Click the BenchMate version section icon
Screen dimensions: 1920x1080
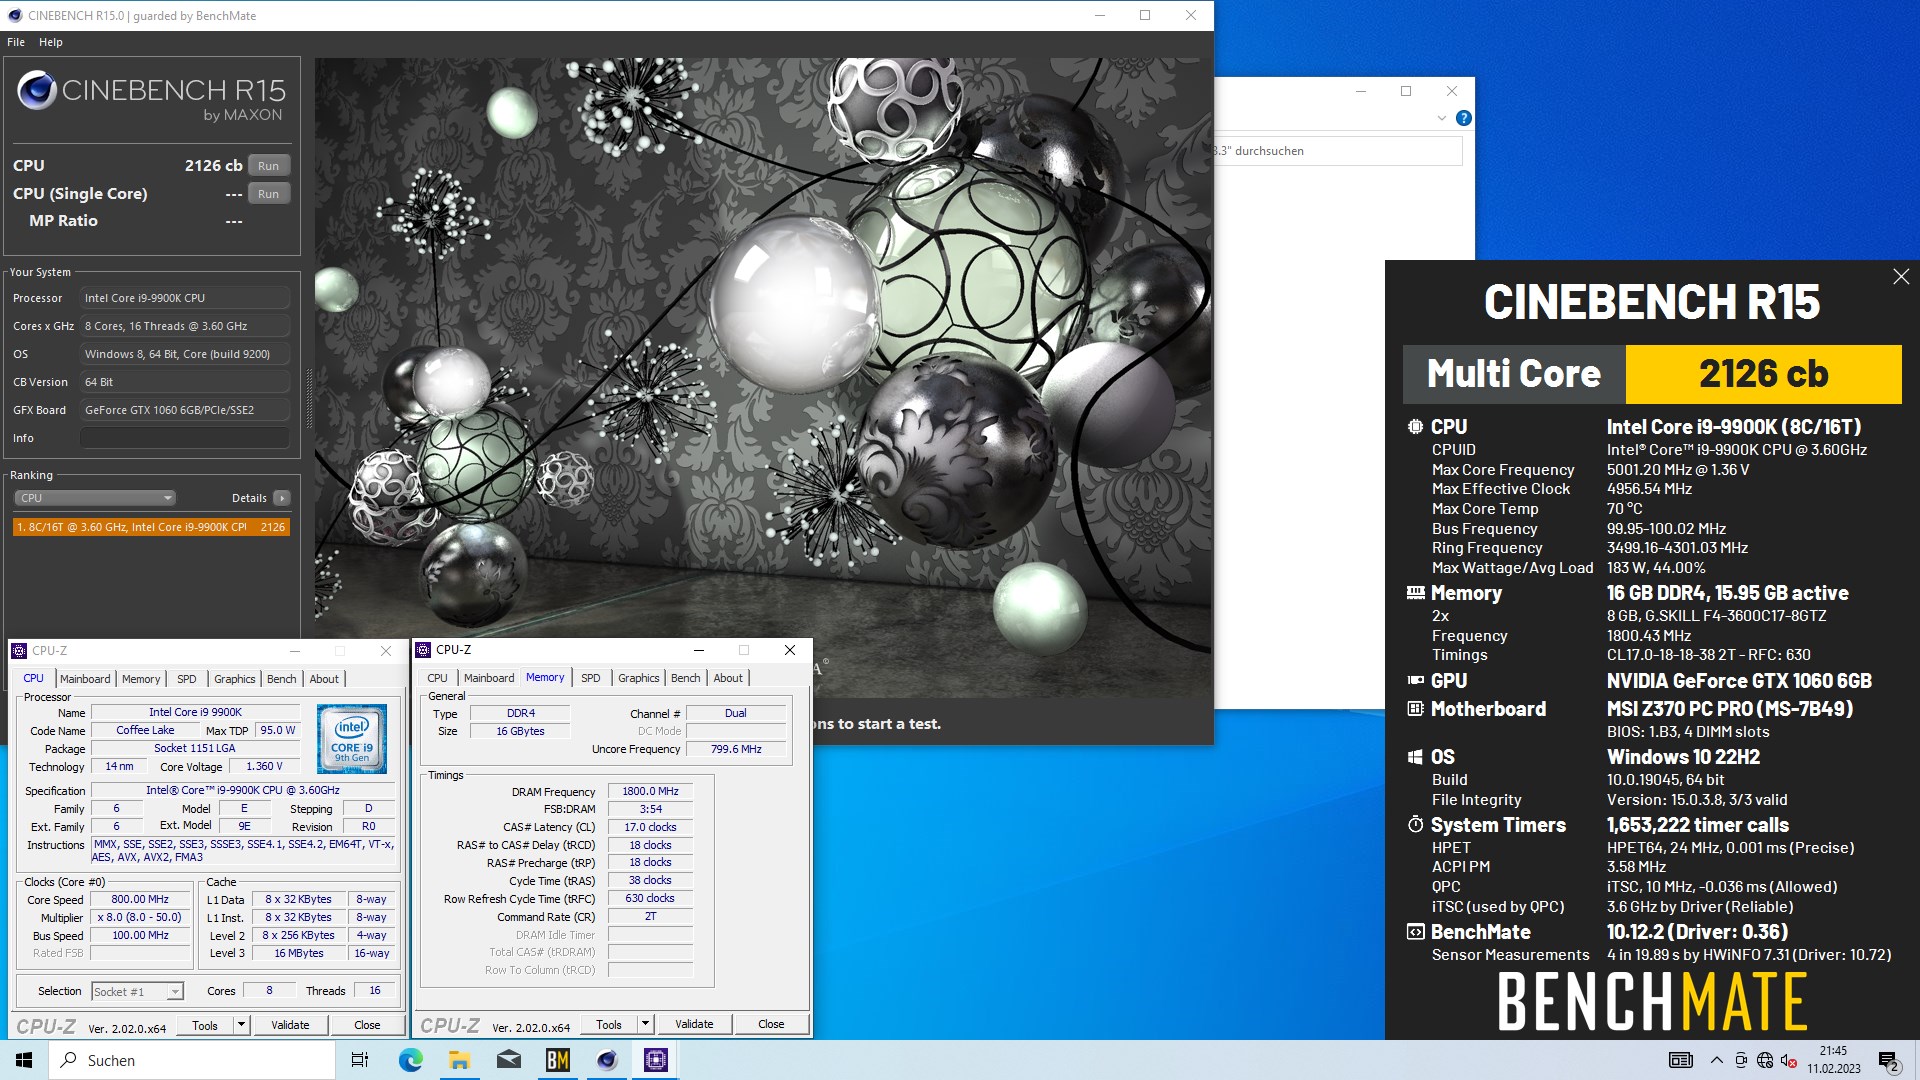[1415, 932]
